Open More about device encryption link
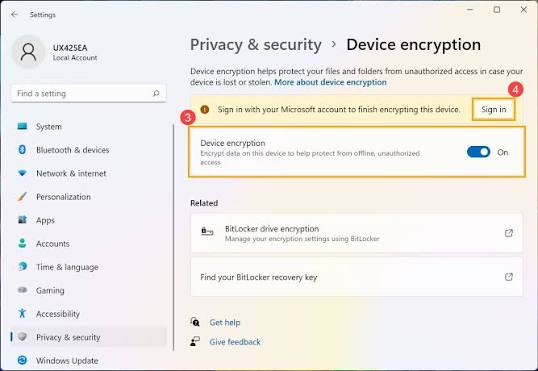Image resolution: width=538 pixels, height=371 pixels. [330, 82]
